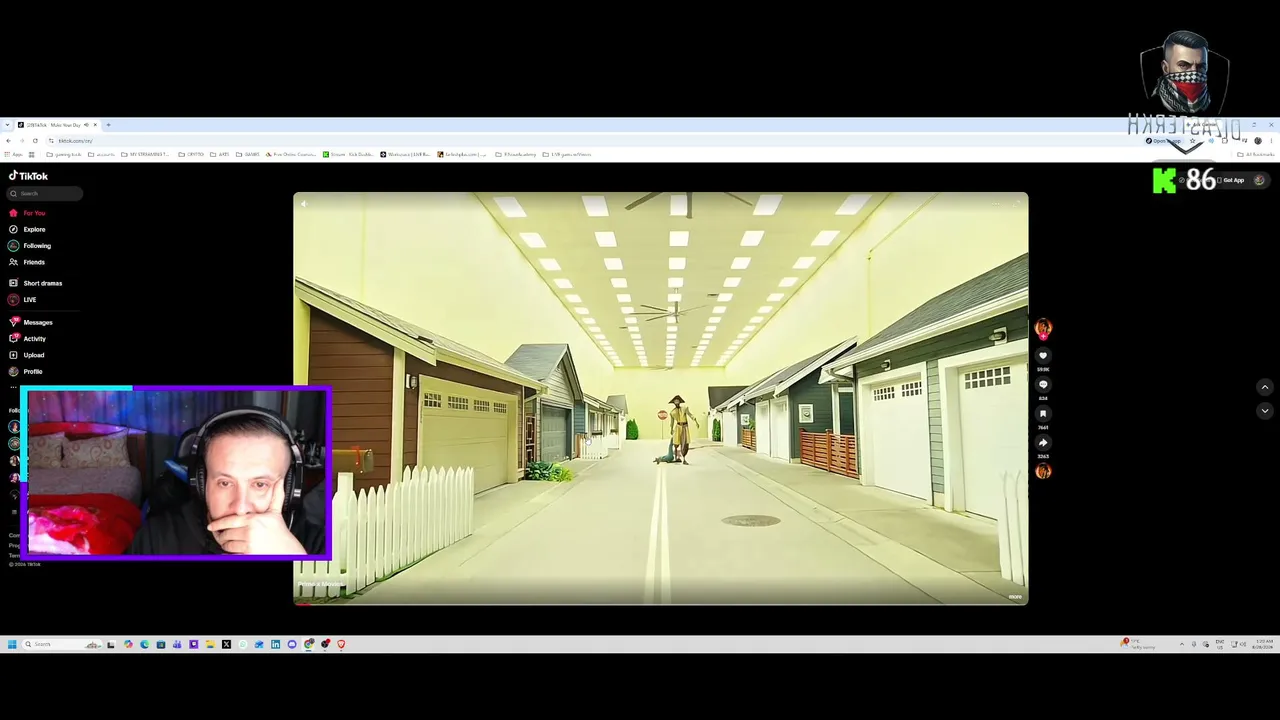The height and width of the screenshot is (720, 1280).
Task: Click the Windows taskbar search box
Action: (x=62, y=645)
